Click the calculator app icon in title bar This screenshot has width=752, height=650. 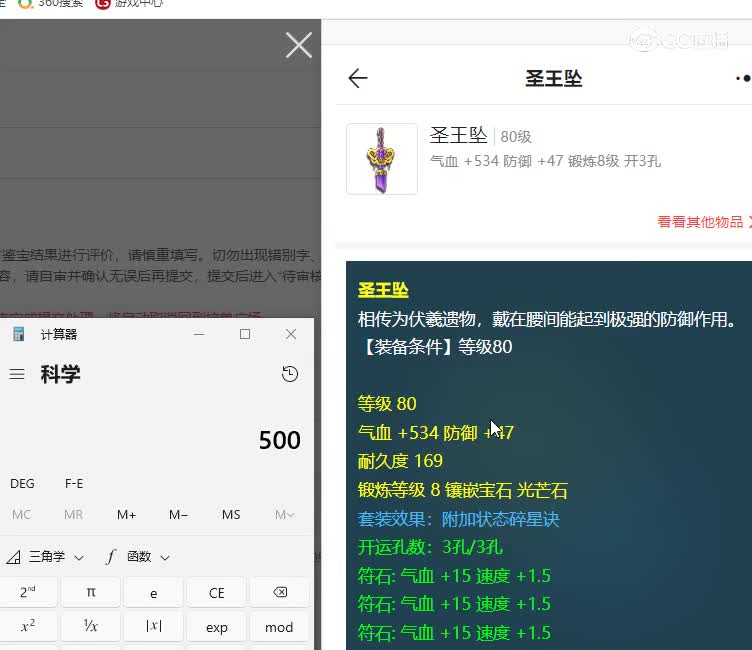tap(19, 334)
